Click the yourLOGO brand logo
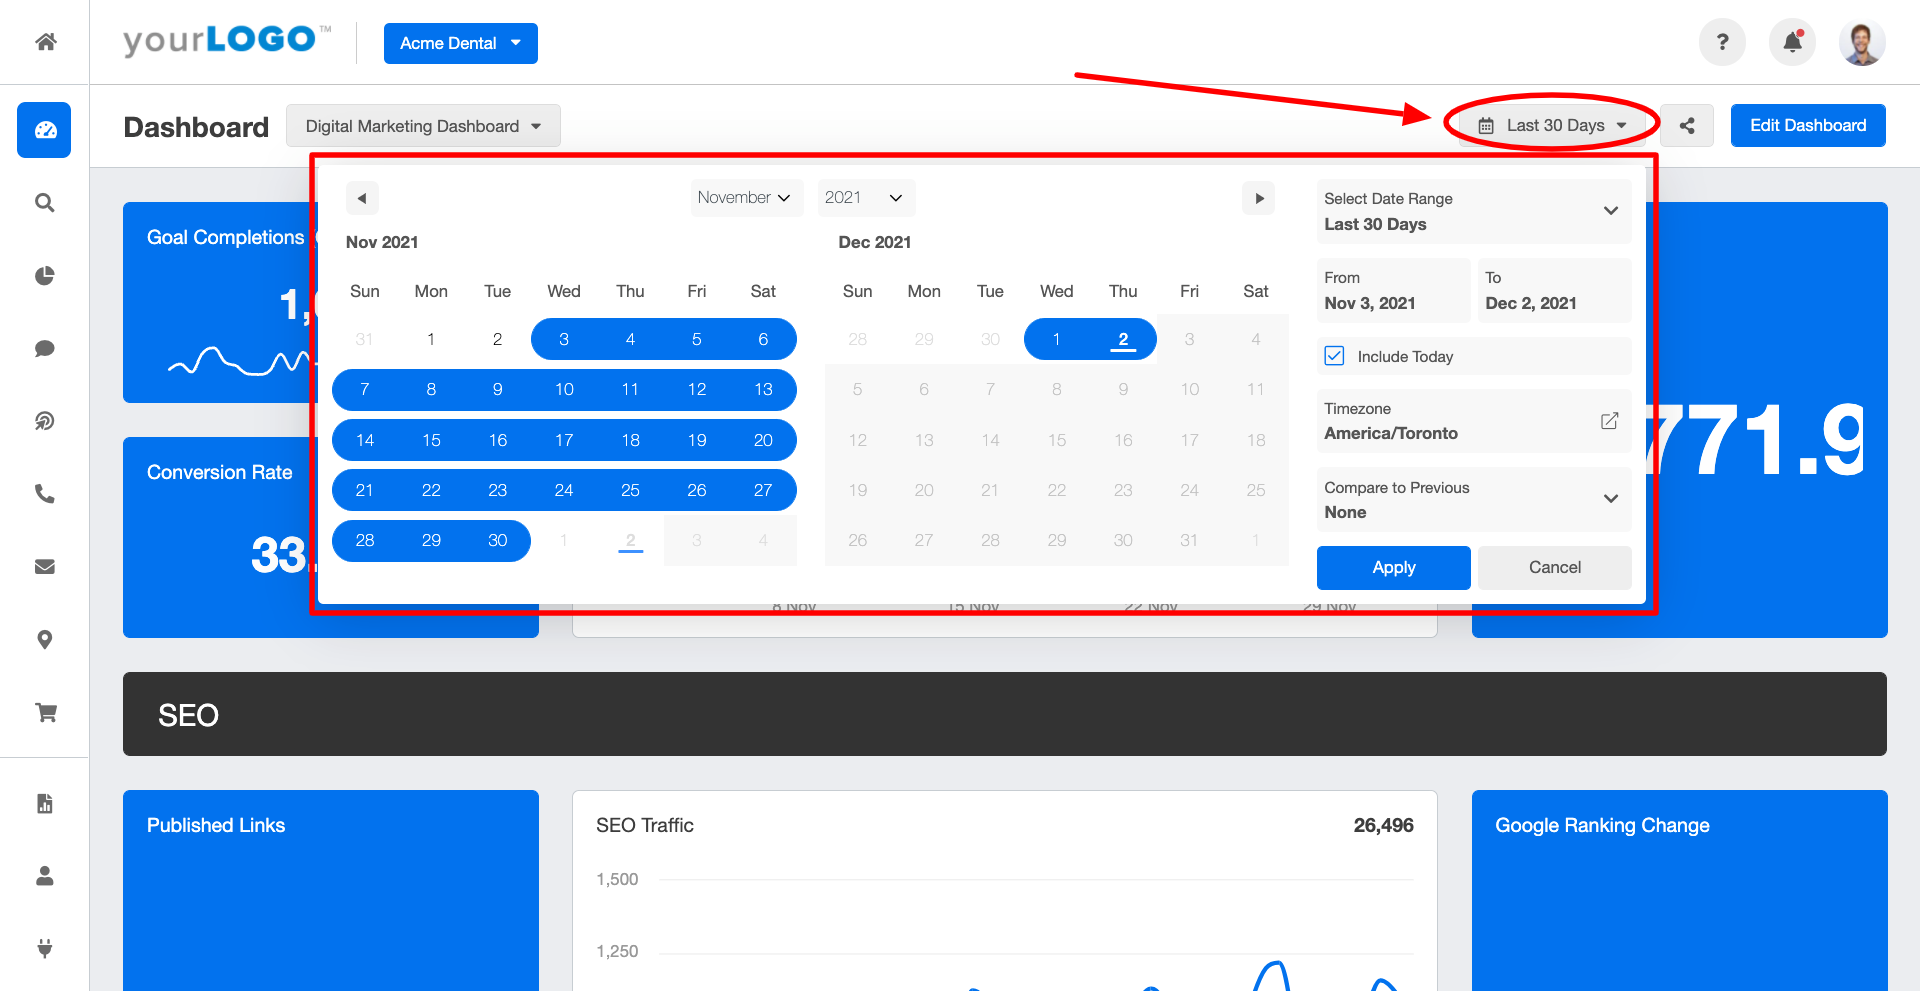The height and width of the screenshot is (991, 1920). (x=226, y=41)
